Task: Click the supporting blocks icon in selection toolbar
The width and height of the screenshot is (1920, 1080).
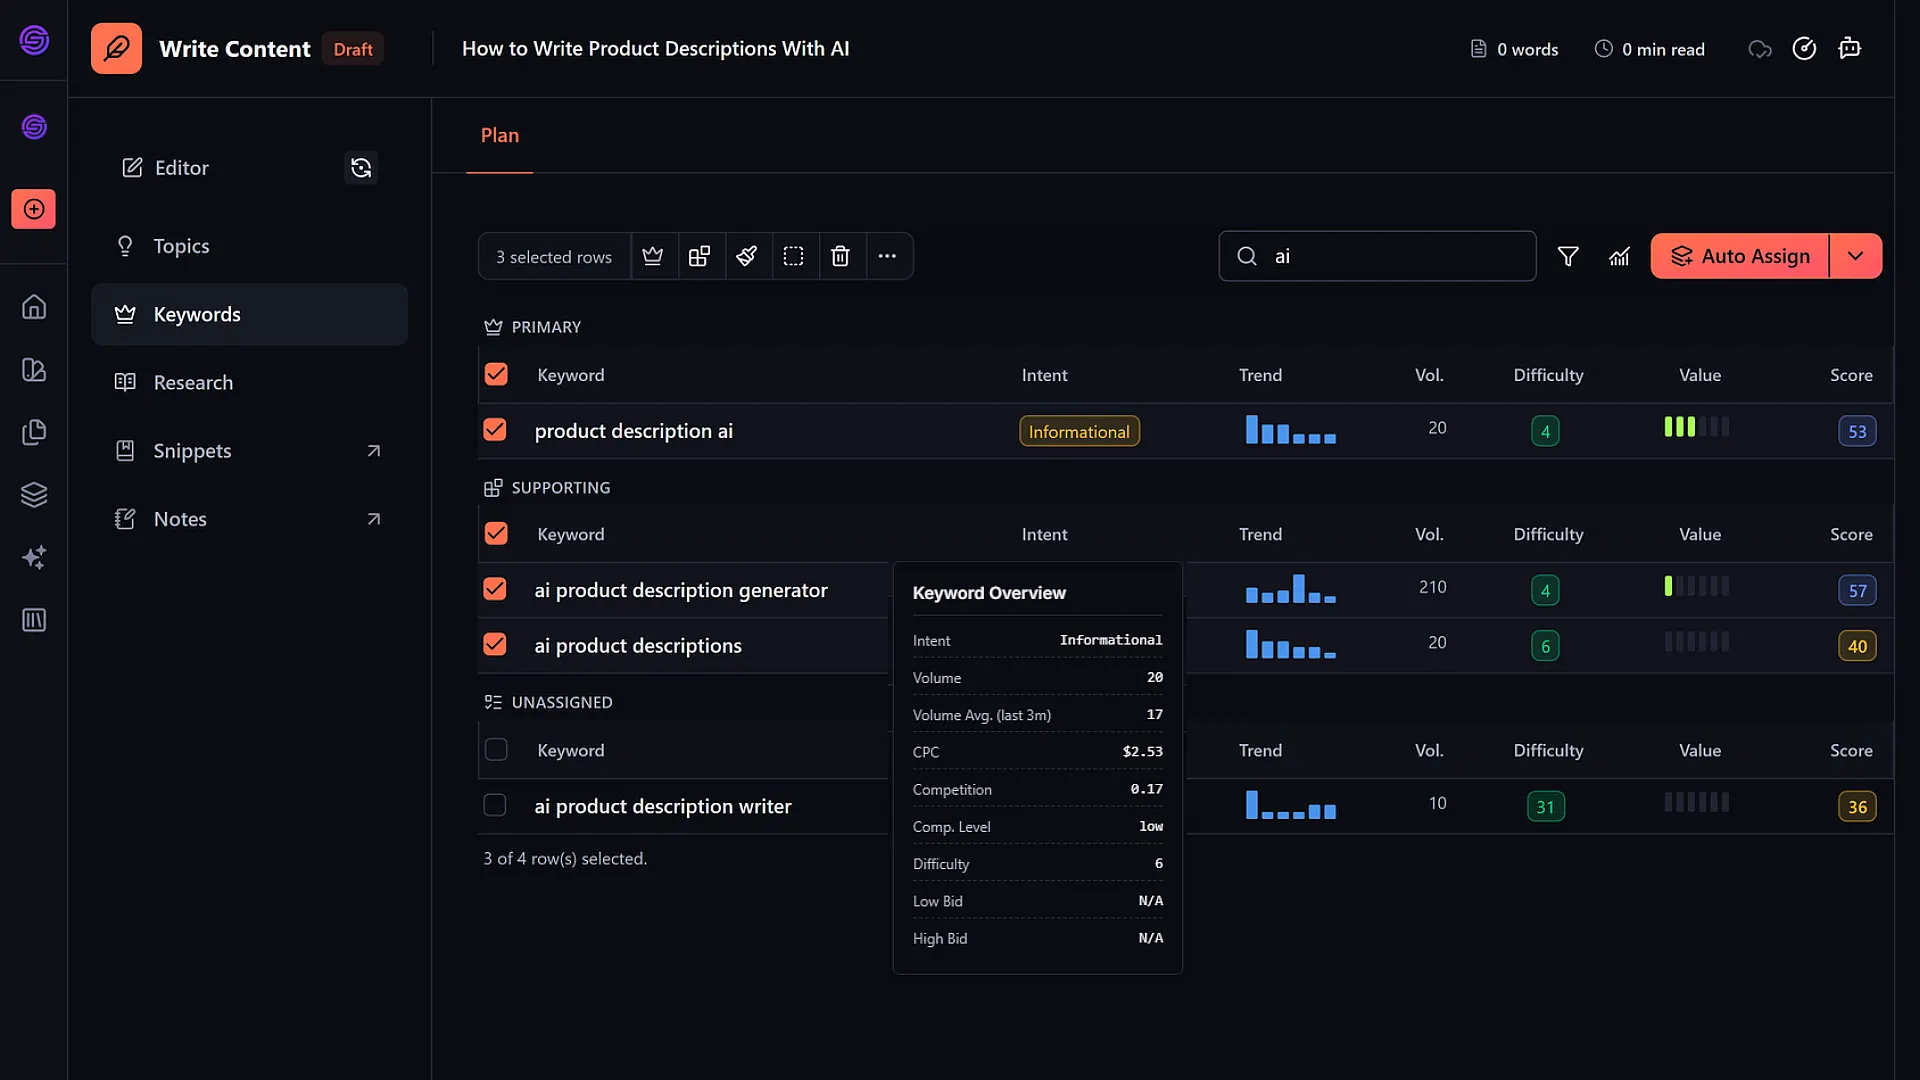Action: (700, 256)
